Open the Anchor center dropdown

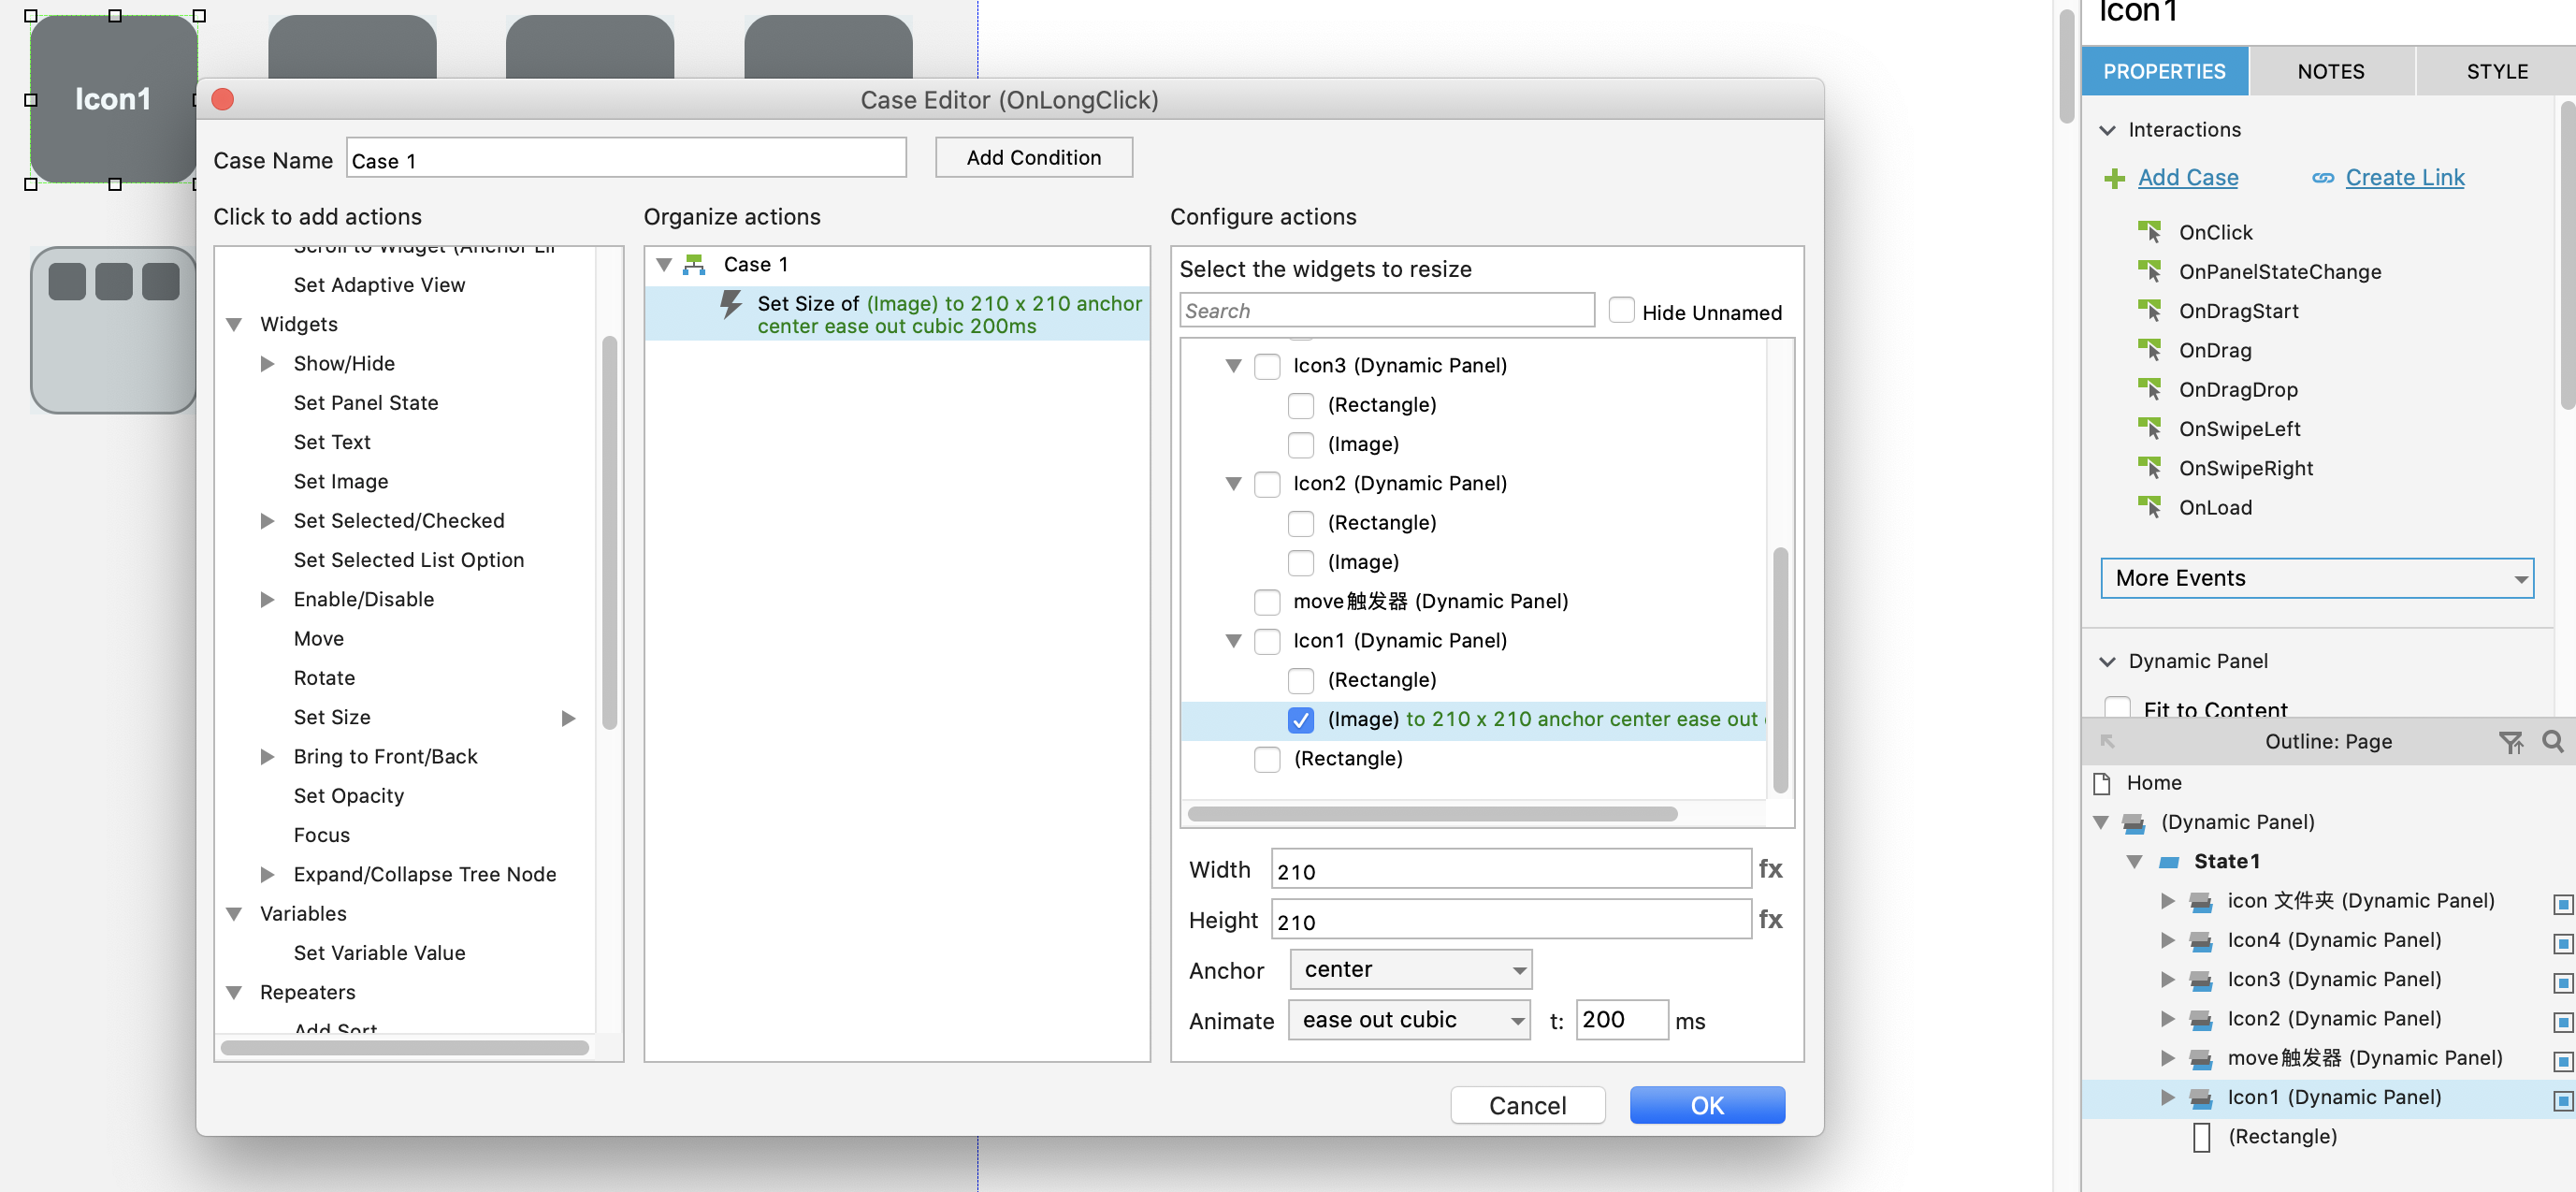(1409, 969)
